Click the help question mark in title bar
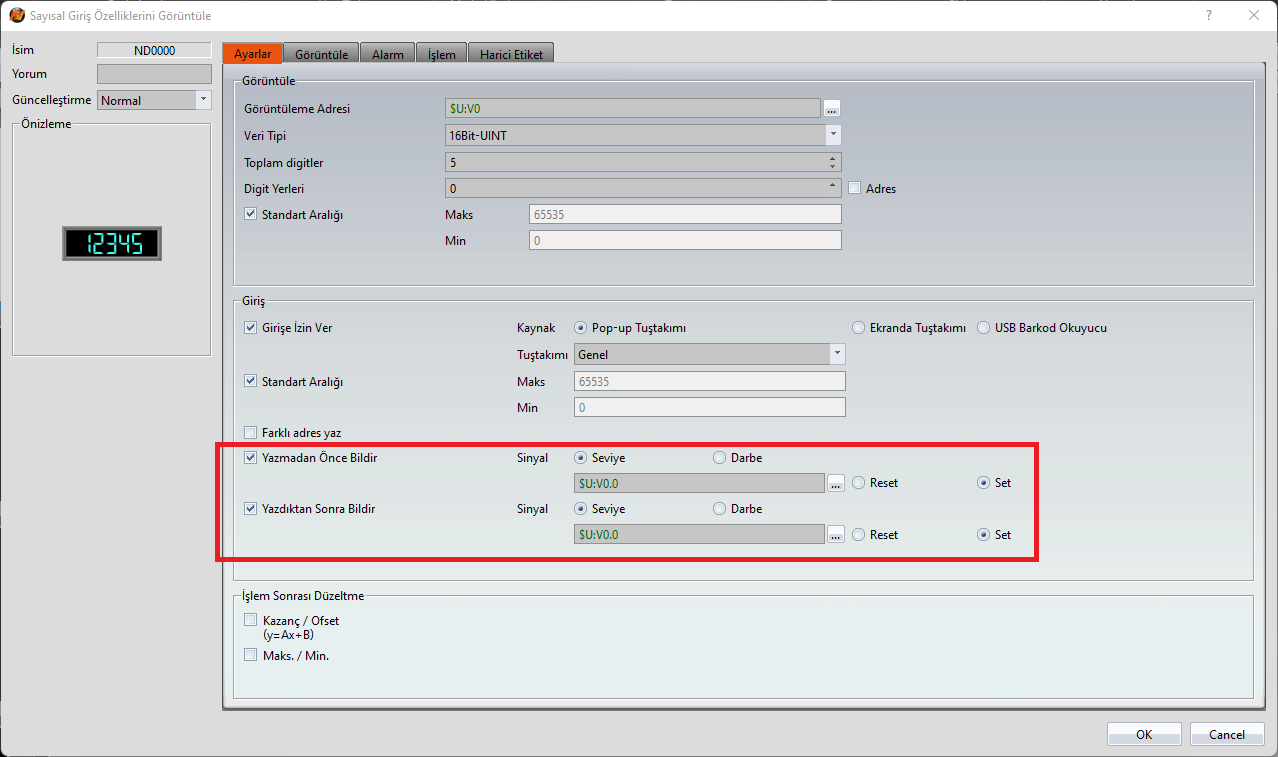Screen dimensions: 1278x757 1208,15
